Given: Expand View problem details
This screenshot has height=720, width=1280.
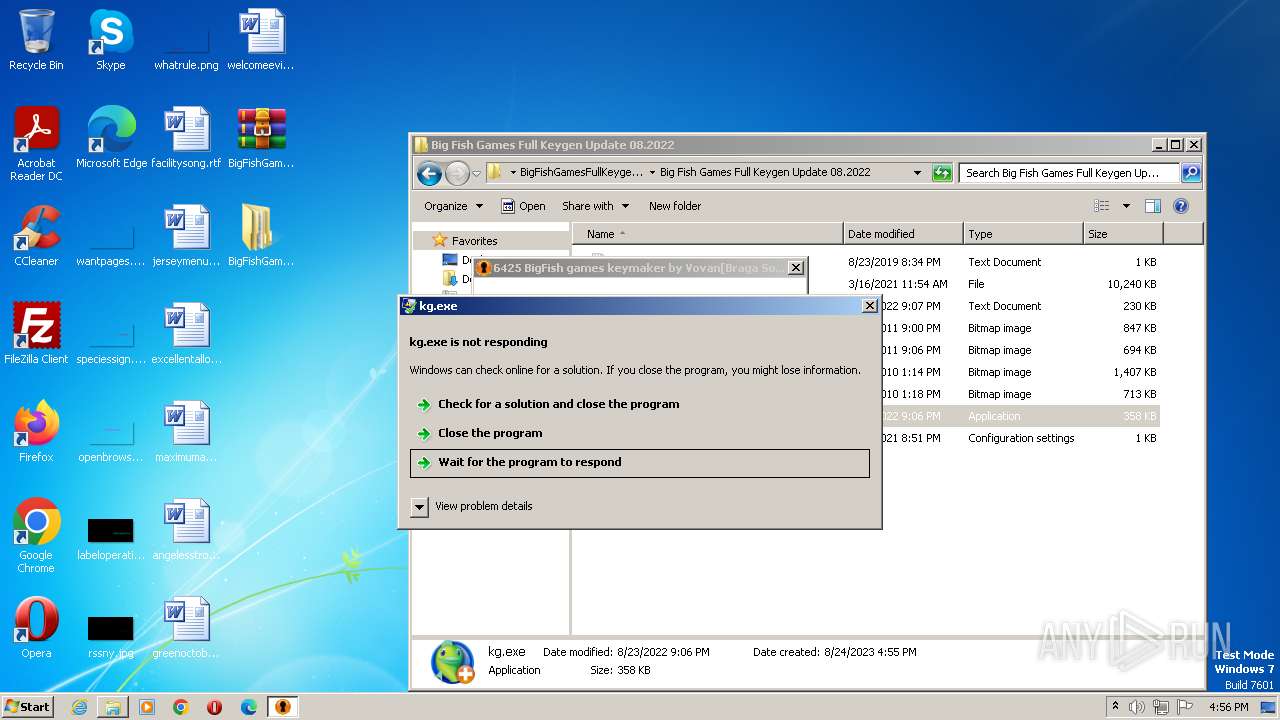Looking at the screenshot, I should 471,507.
